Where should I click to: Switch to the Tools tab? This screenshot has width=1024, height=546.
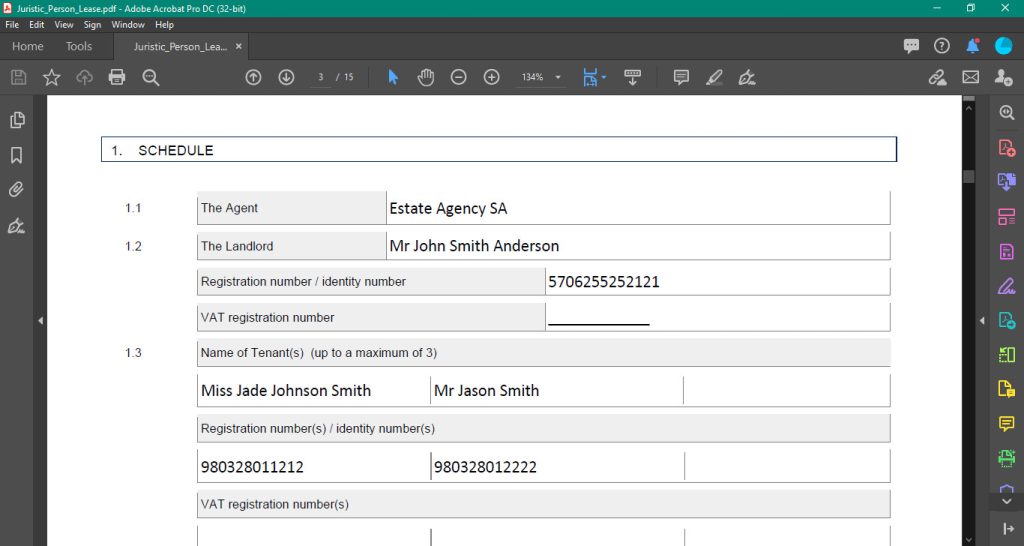pyautogui.click(x=79, y=46)
